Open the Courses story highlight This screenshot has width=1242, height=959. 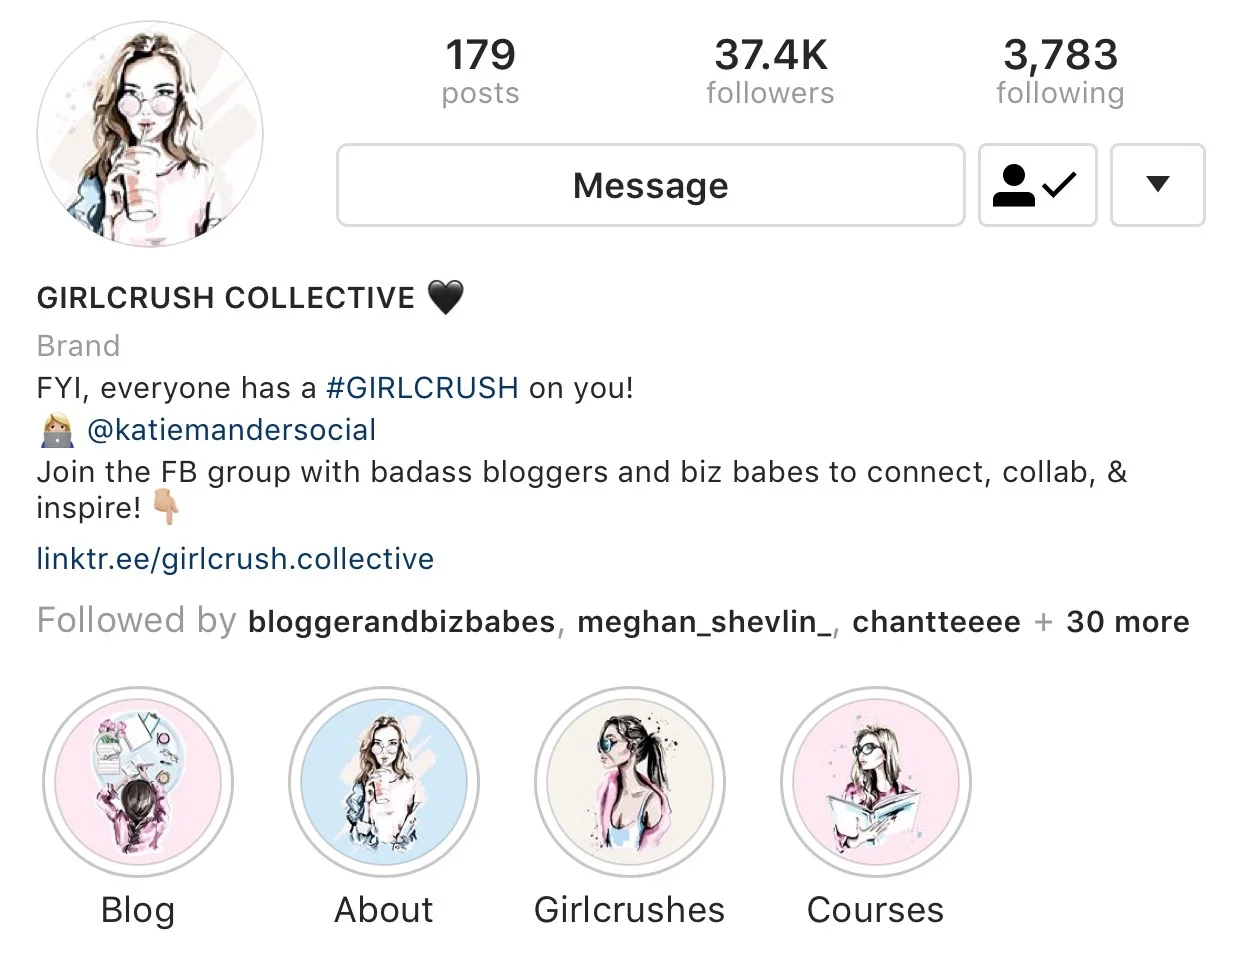click(x=876, y=782)
